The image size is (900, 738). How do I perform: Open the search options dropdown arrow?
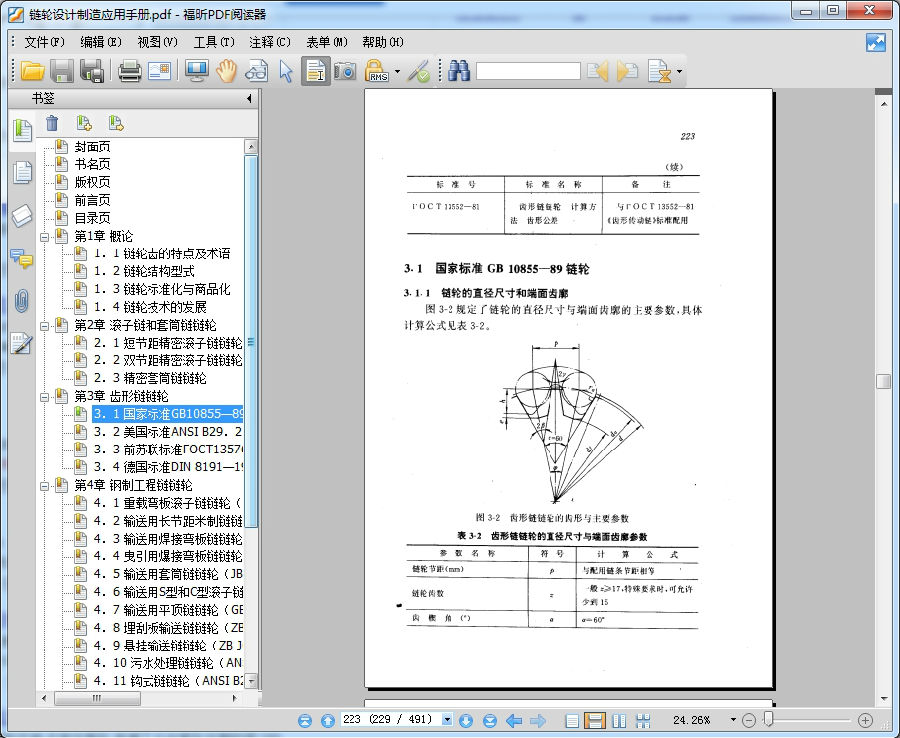point(680,72)
